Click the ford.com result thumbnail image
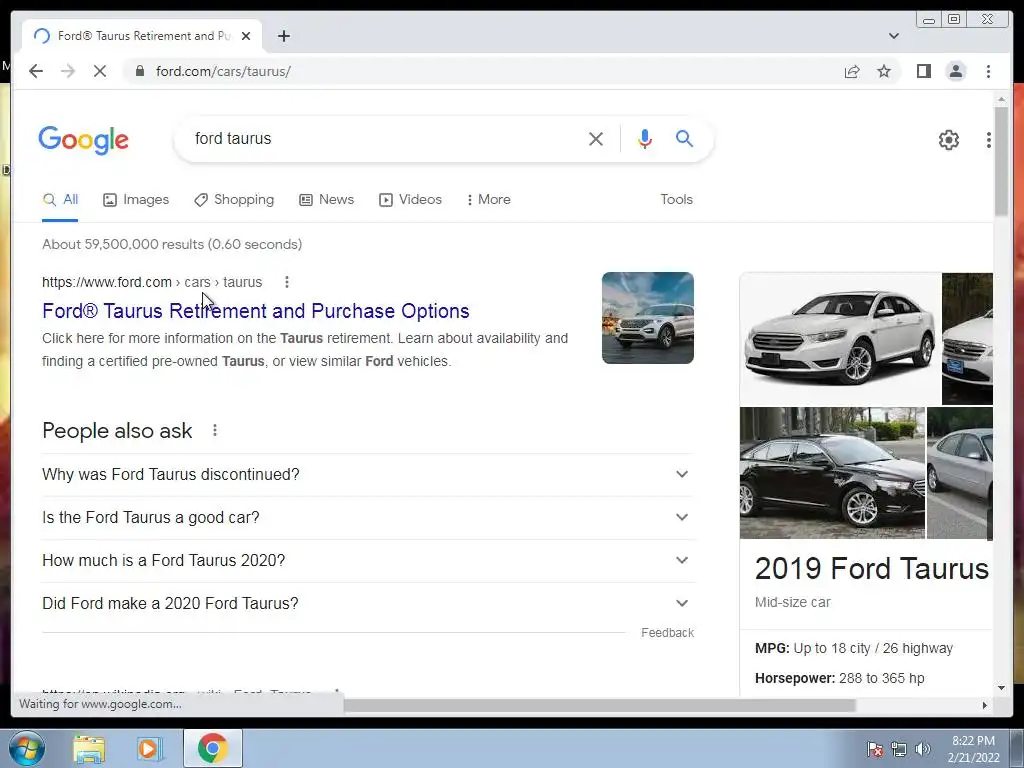The width and height of the screenshot is (1024, 768). tap(648, 318)
